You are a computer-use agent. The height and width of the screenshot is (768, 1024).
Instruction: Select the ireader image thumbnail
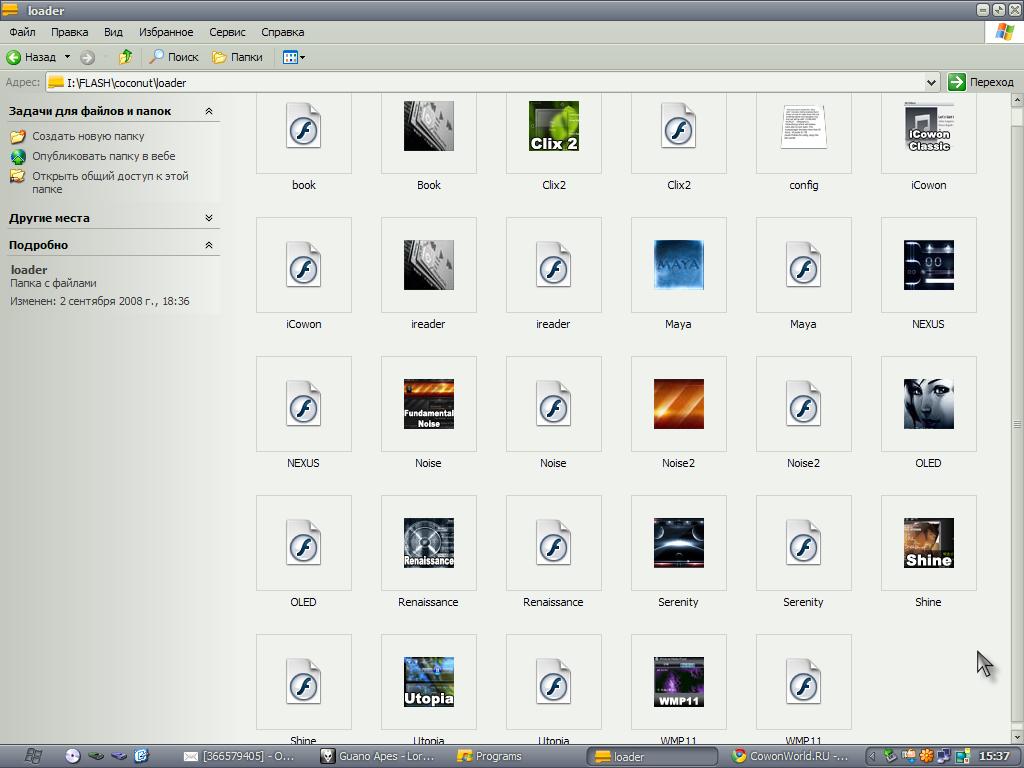click(428, 264)
